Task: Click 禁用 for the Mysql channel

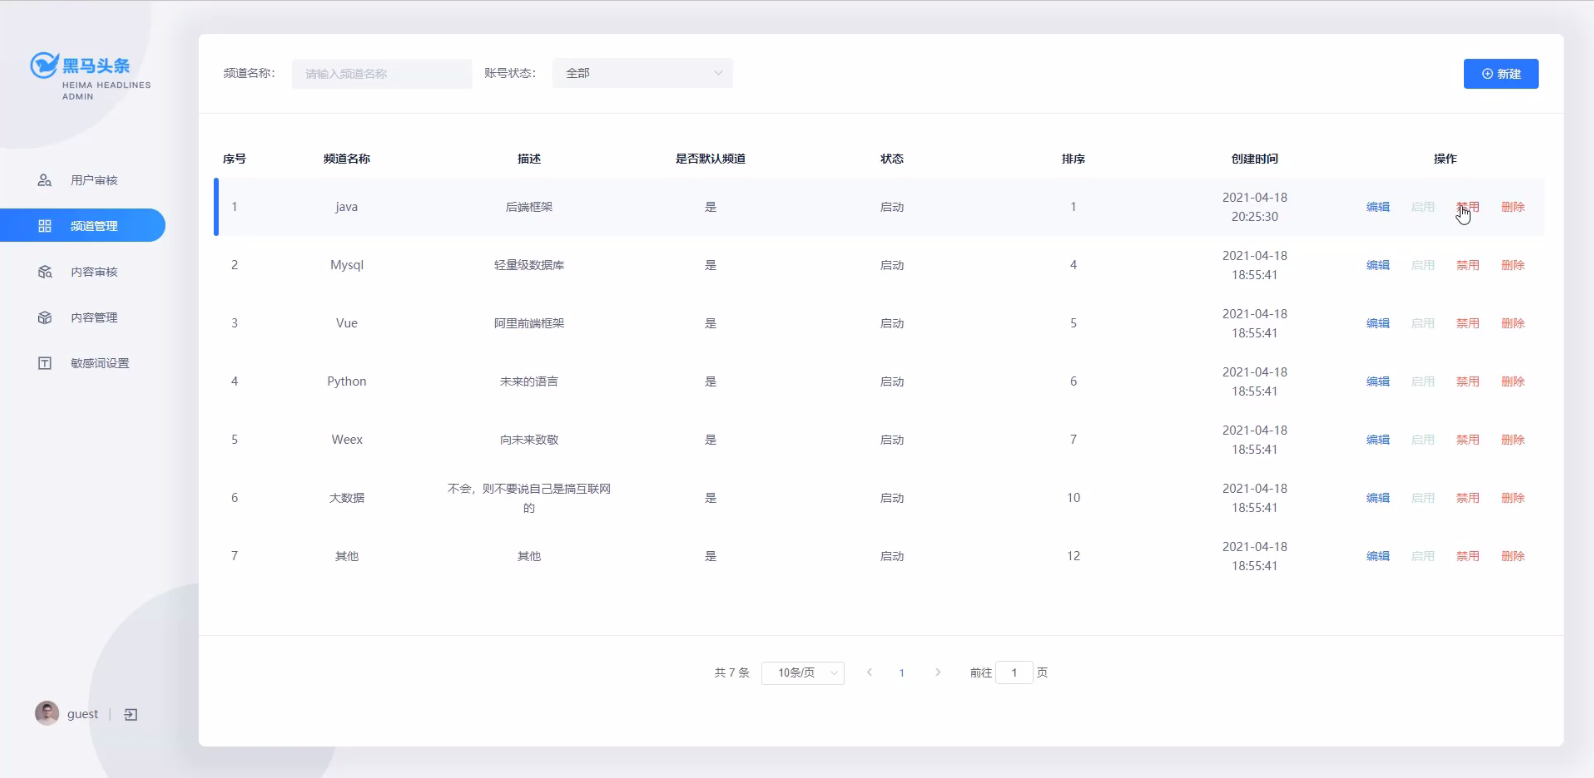Action: click(1468, 265)
